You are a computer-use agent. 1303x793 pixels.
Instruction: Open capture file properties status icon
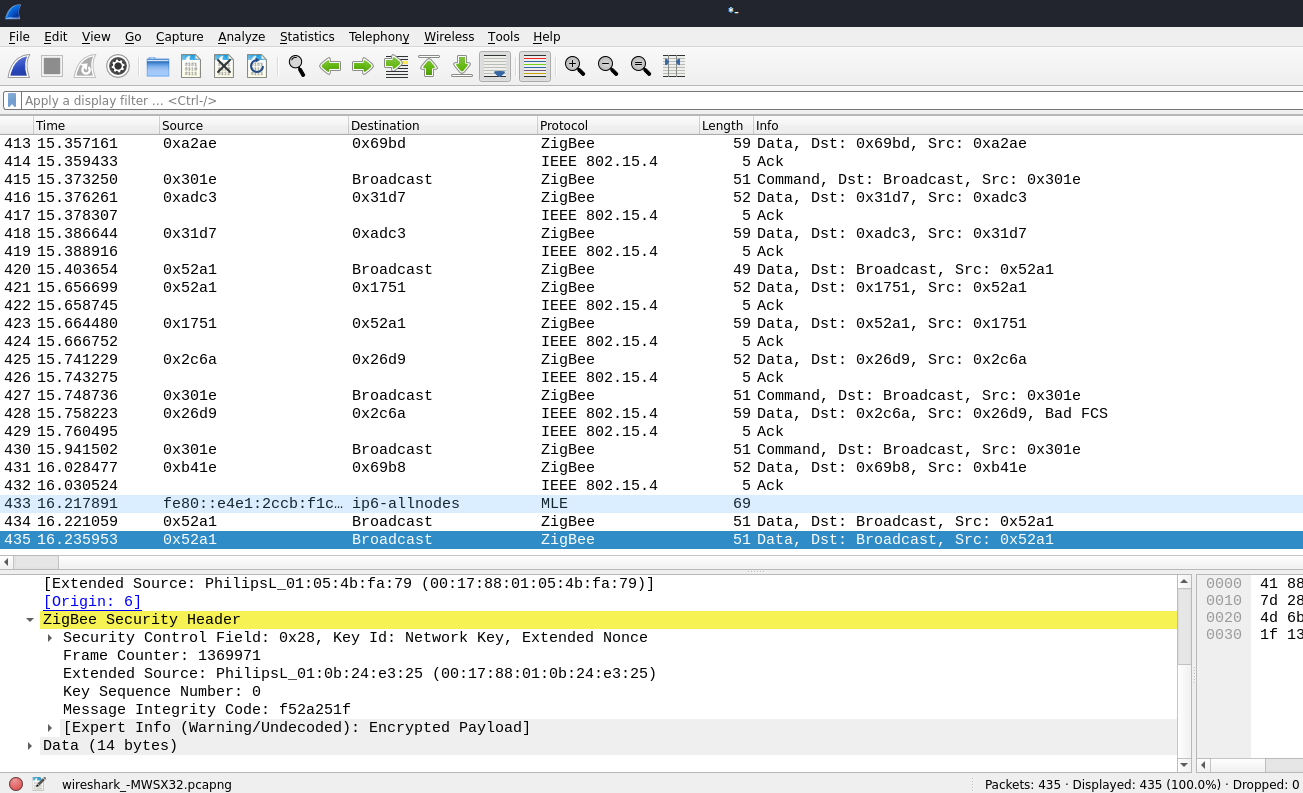pyautogui.click(x=39, y=784)
